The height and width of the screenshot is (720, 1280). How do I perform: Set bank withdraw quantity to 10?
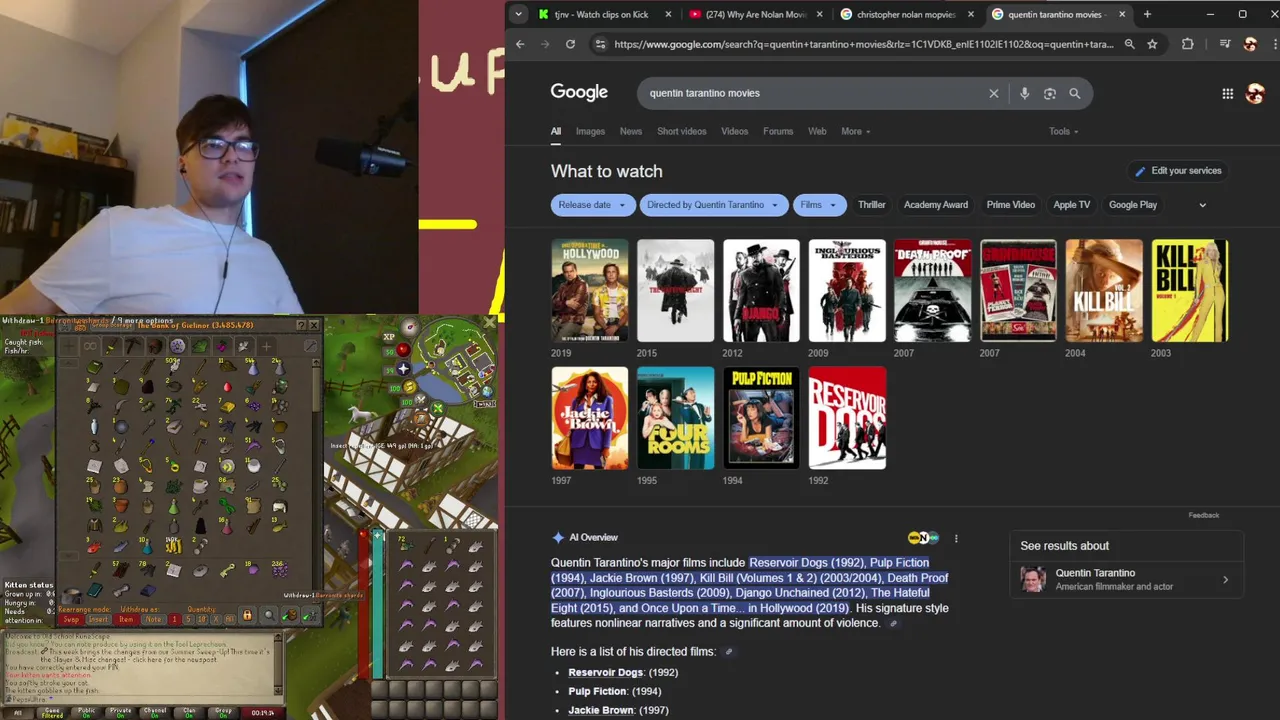[x=202, y=619]
